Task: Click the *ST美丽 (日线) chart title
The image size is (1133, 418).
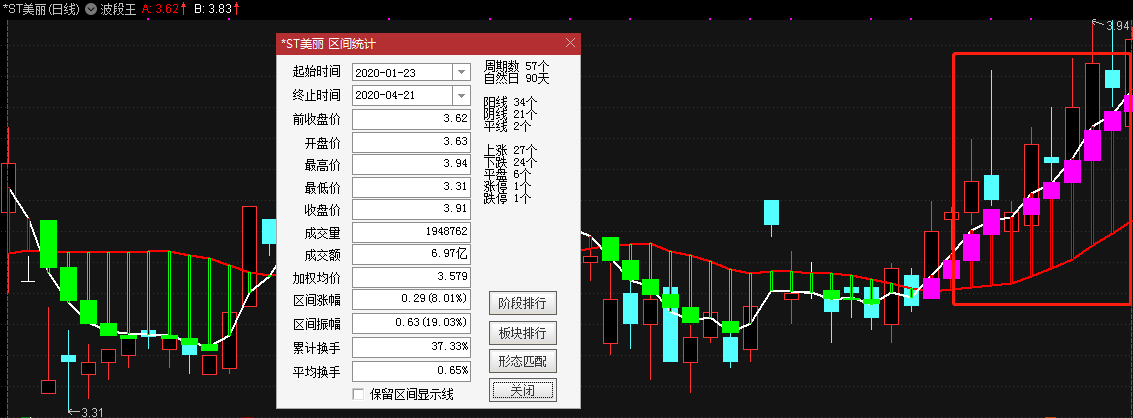Action: point(41,9)
